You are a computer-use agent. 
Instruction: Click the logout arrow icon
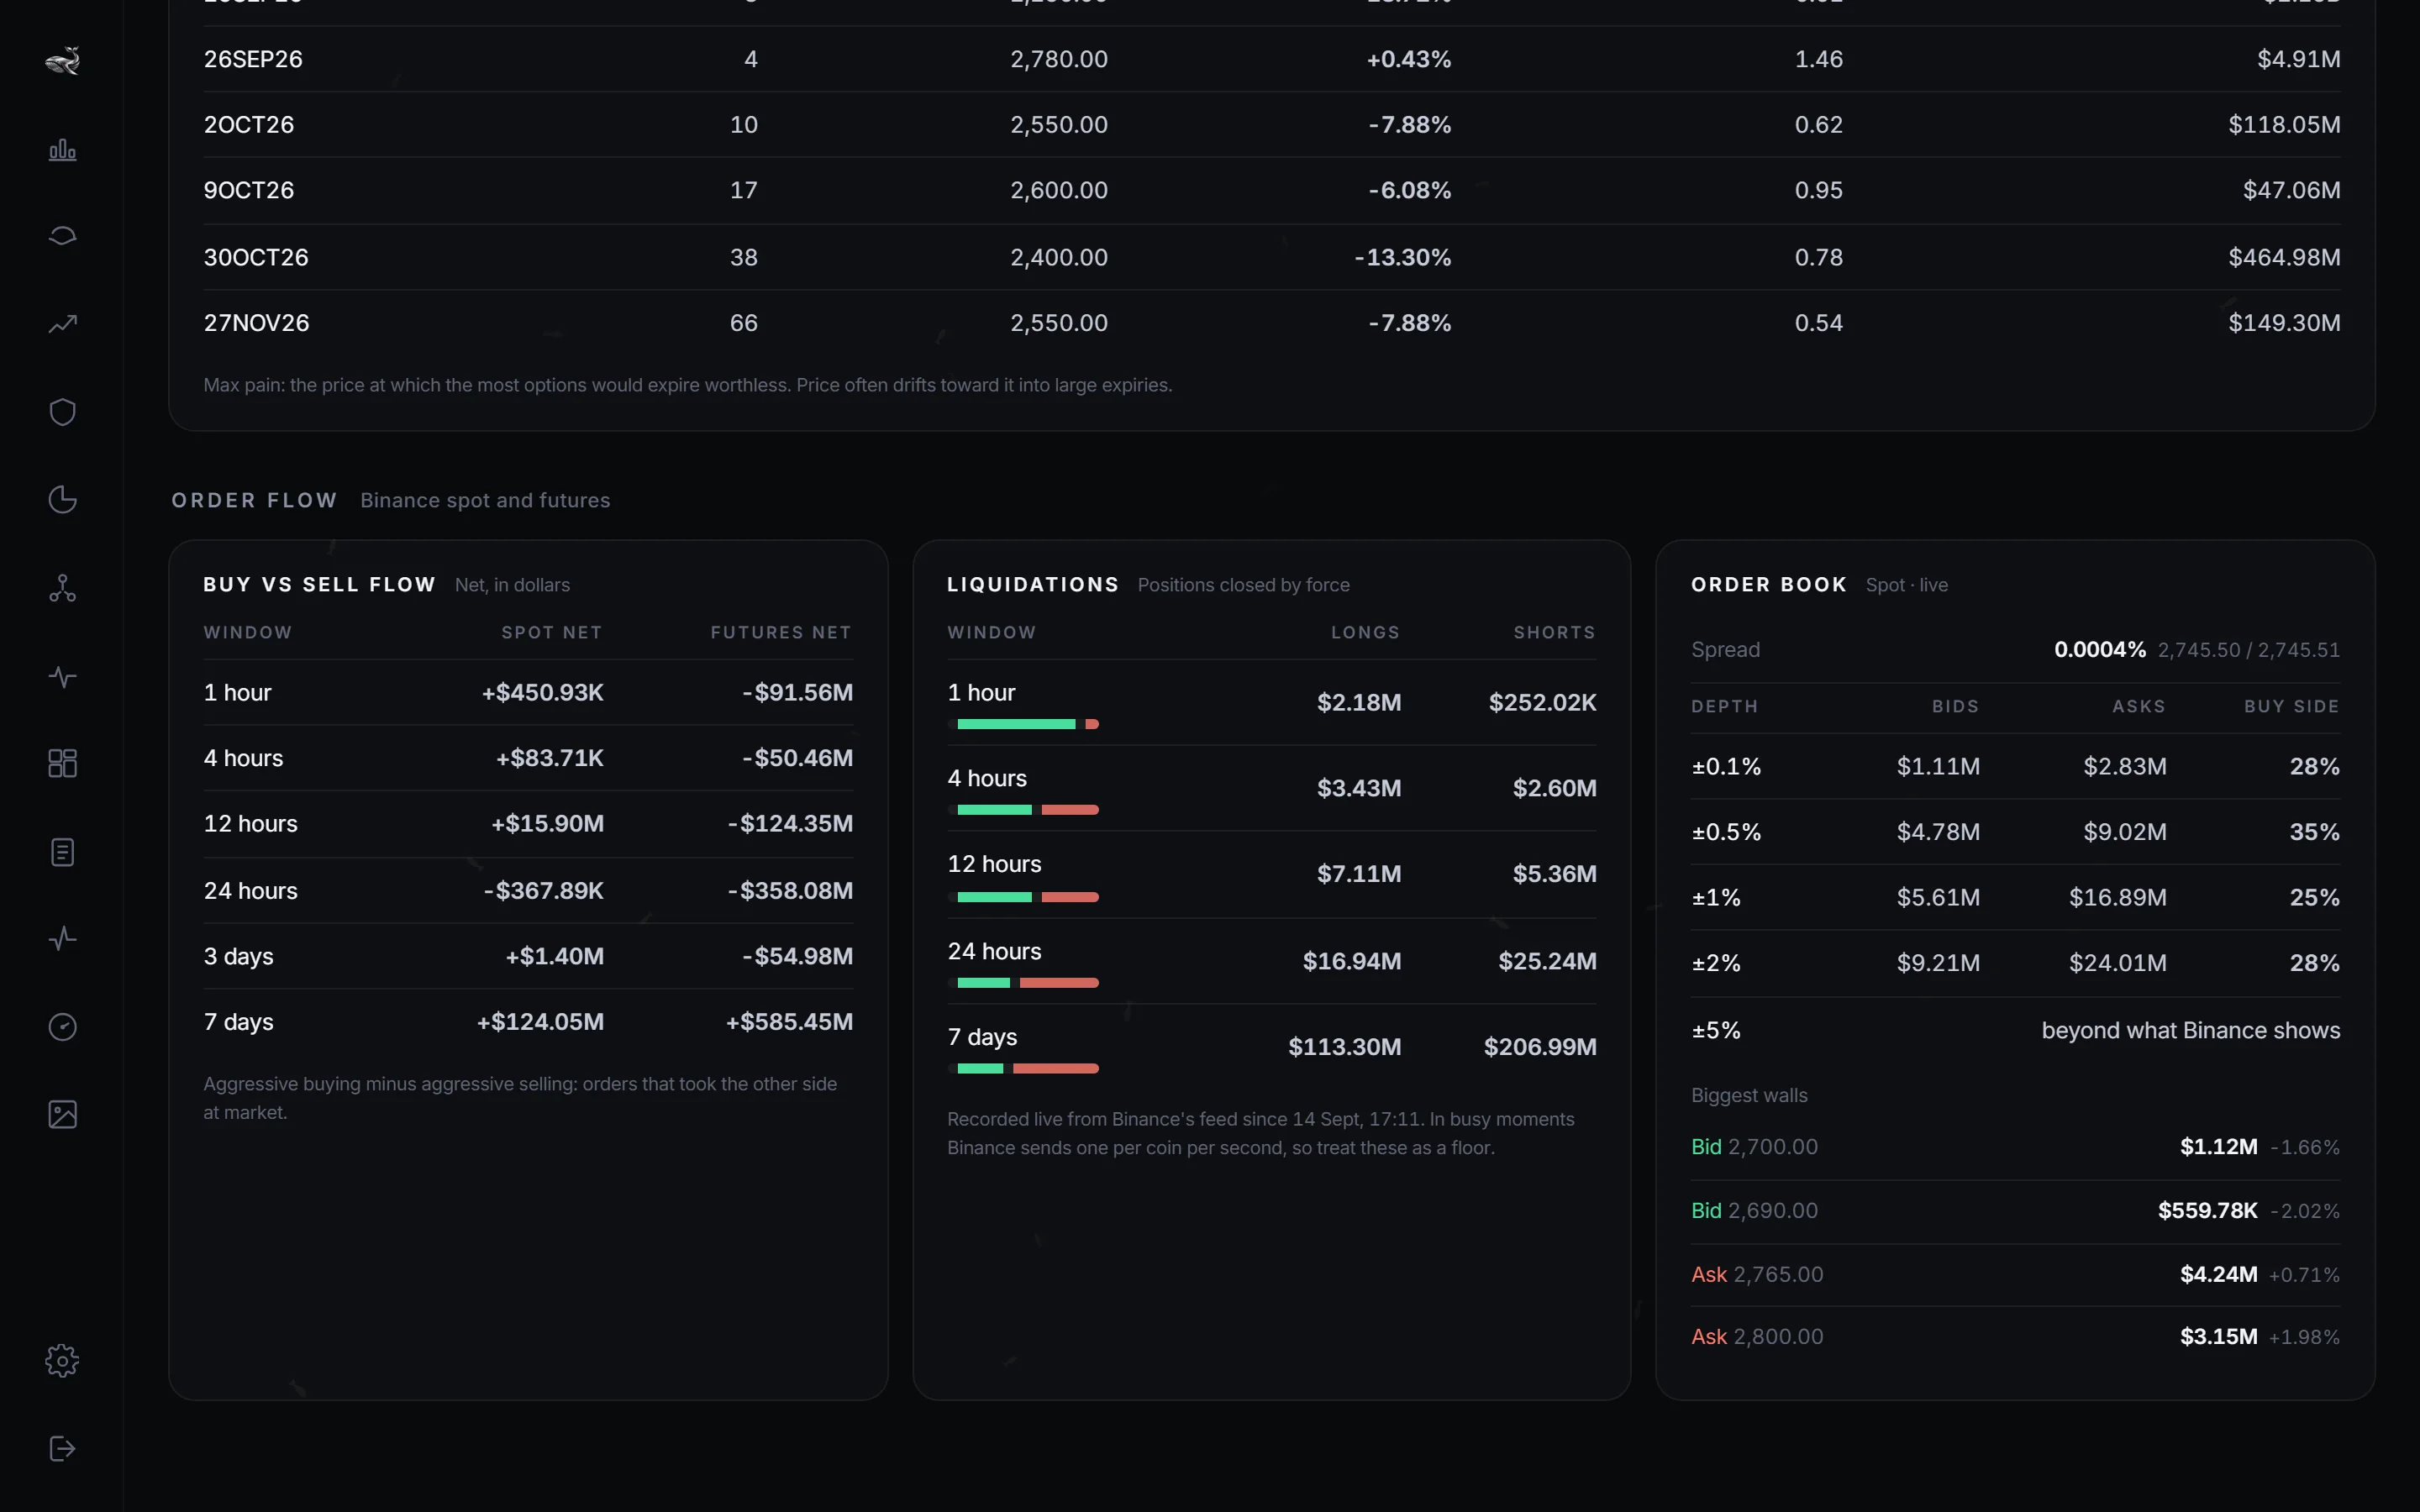[x=62, y=1449]
